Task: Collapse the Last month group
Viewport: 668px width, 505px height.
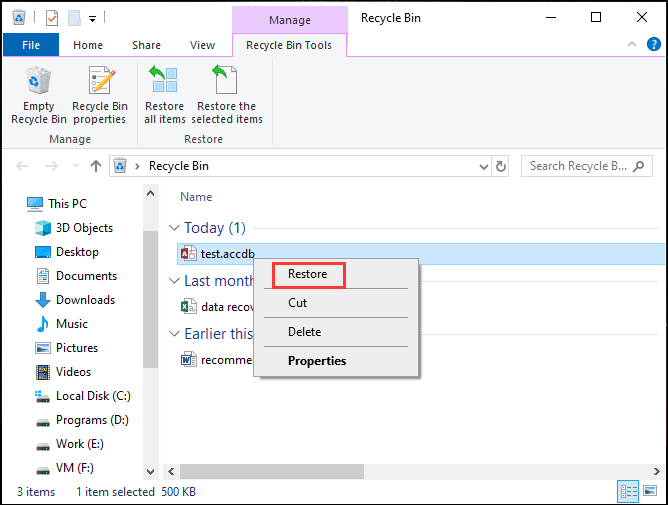Action: [x=174, y=281]
